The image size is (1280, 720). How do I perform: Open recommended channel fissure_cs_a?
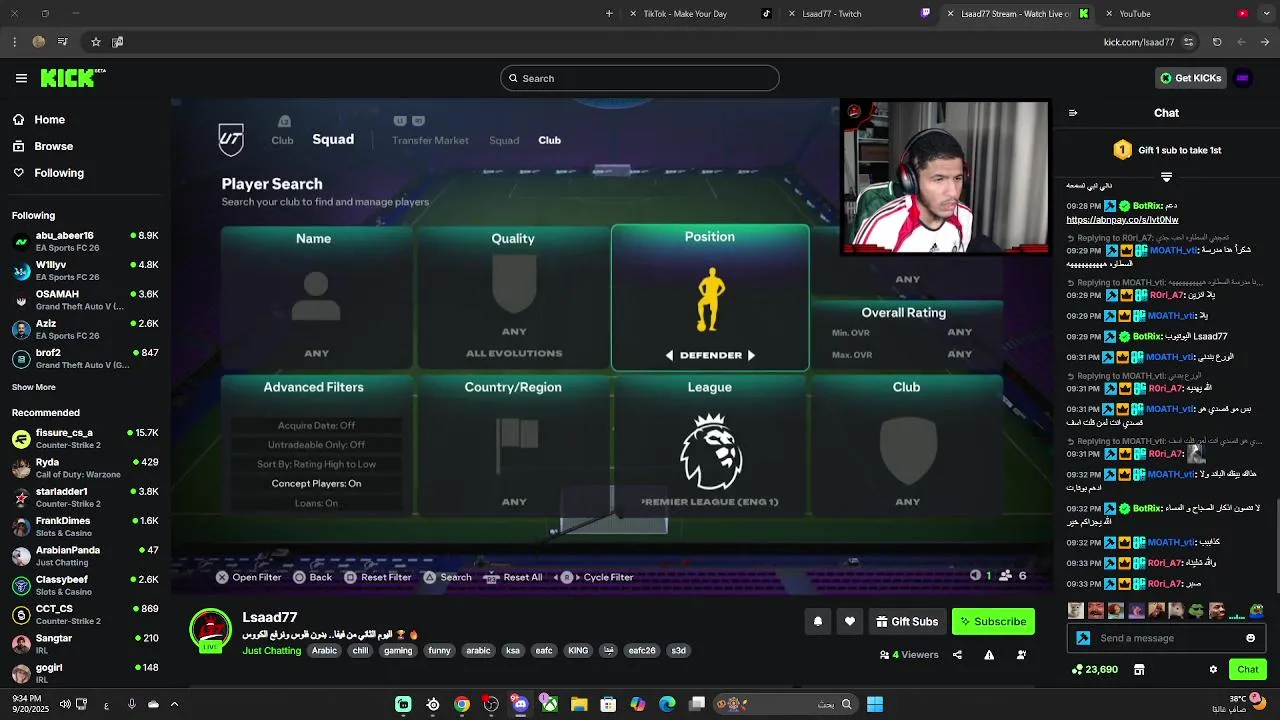pyautogui.click(x=84, y=438)
